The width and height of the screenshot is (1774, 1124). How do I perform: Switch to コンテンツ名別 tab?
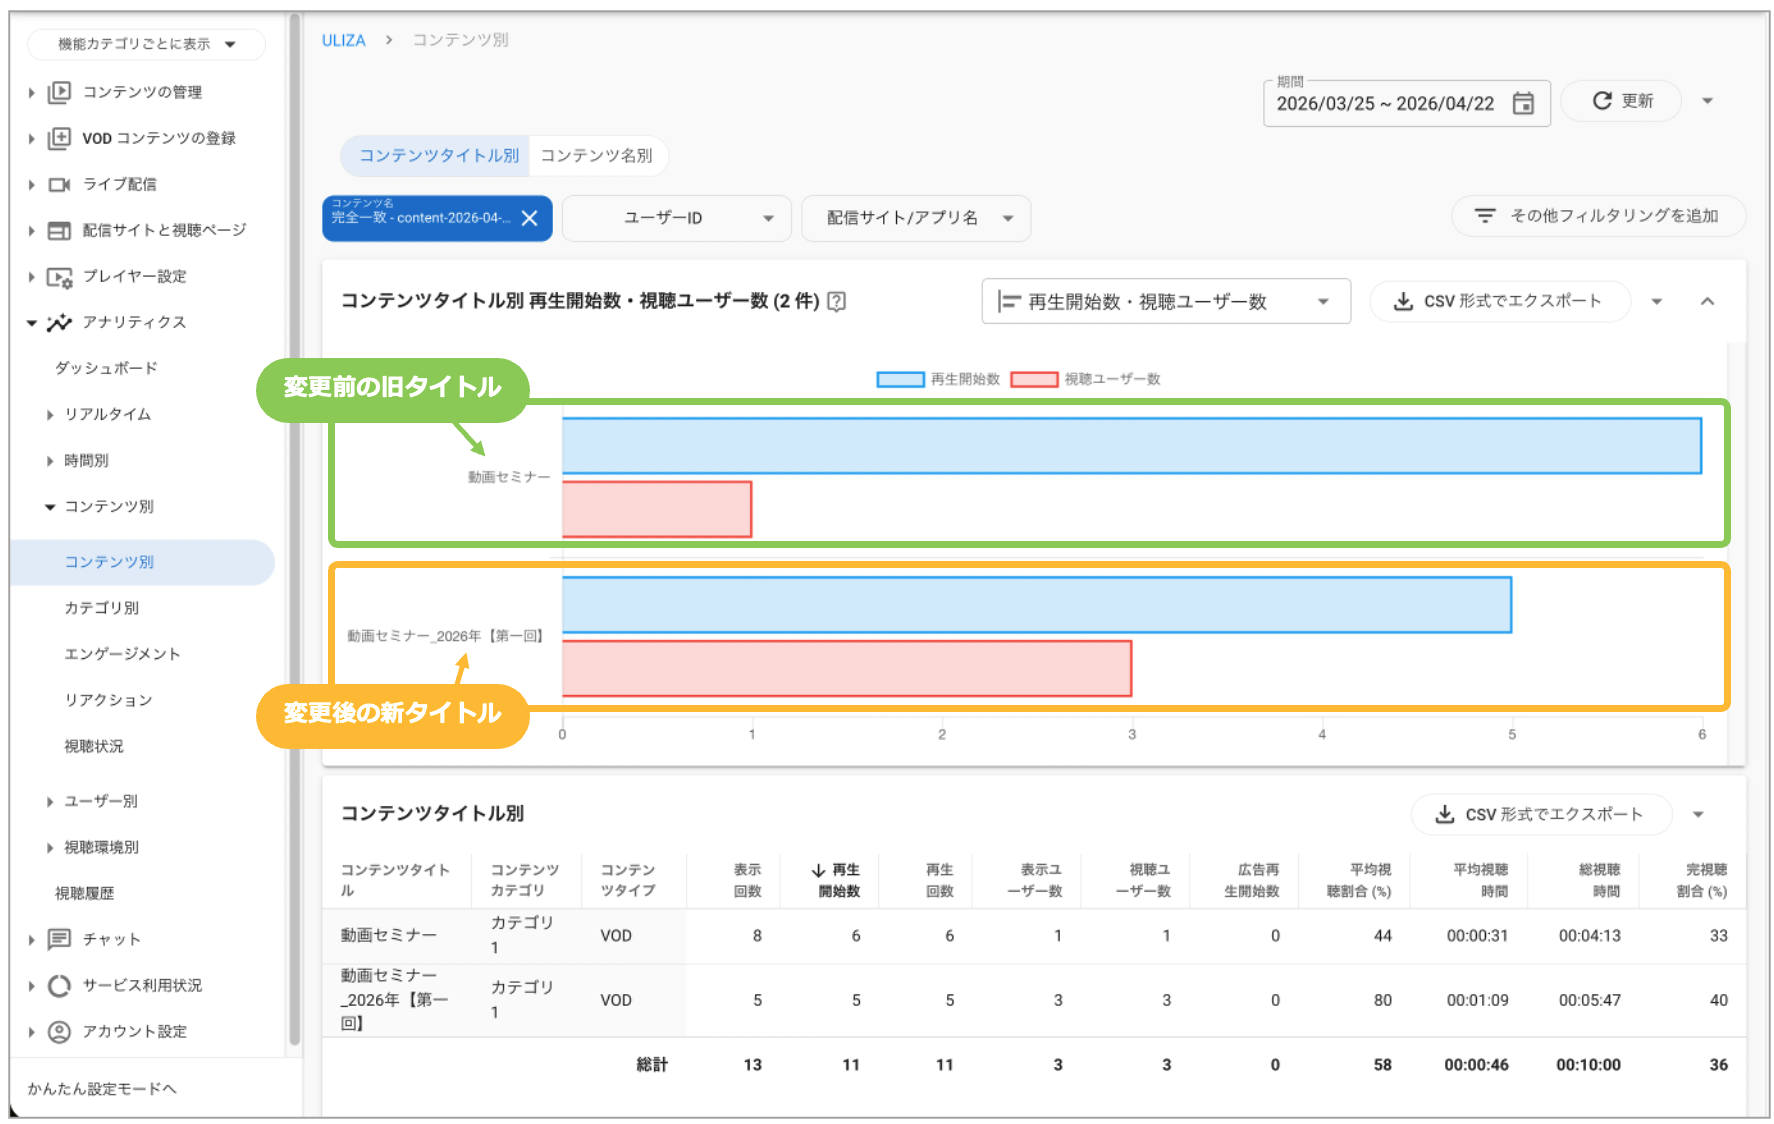[x=597, y=156]
